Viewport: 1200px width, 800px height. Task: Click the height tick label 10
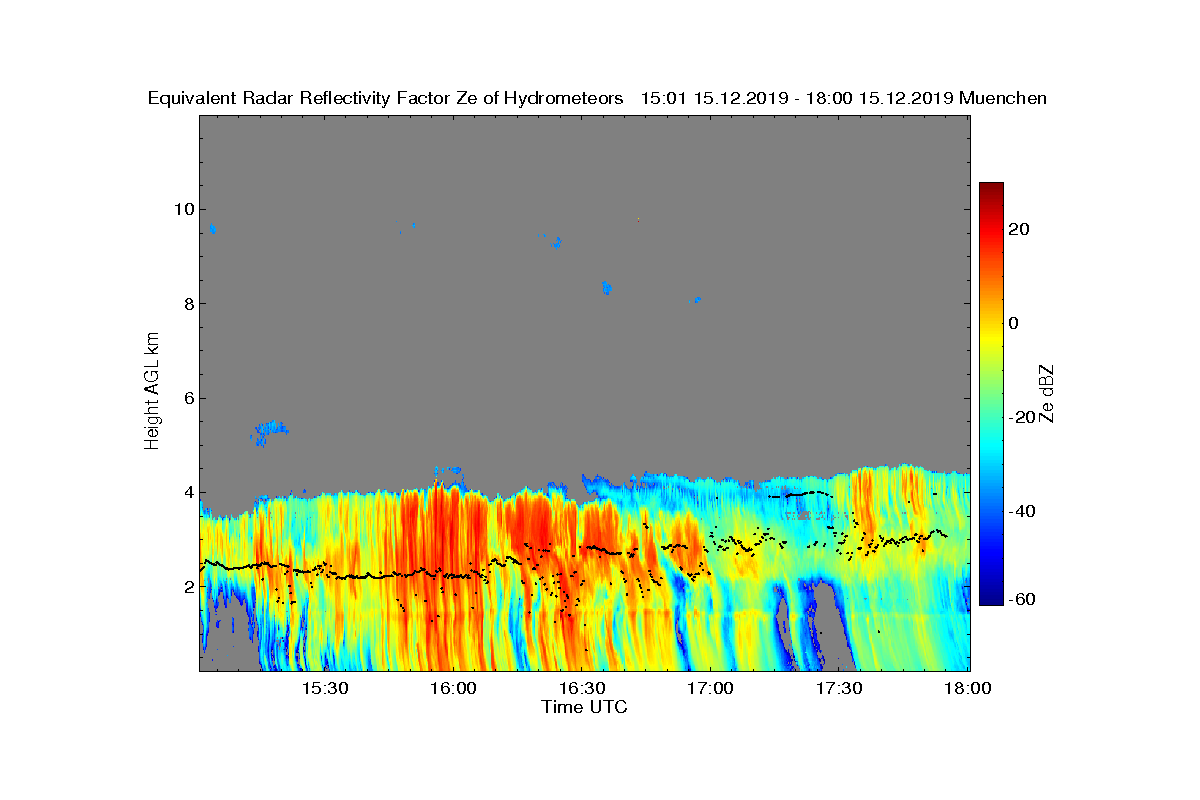[184, 209]
